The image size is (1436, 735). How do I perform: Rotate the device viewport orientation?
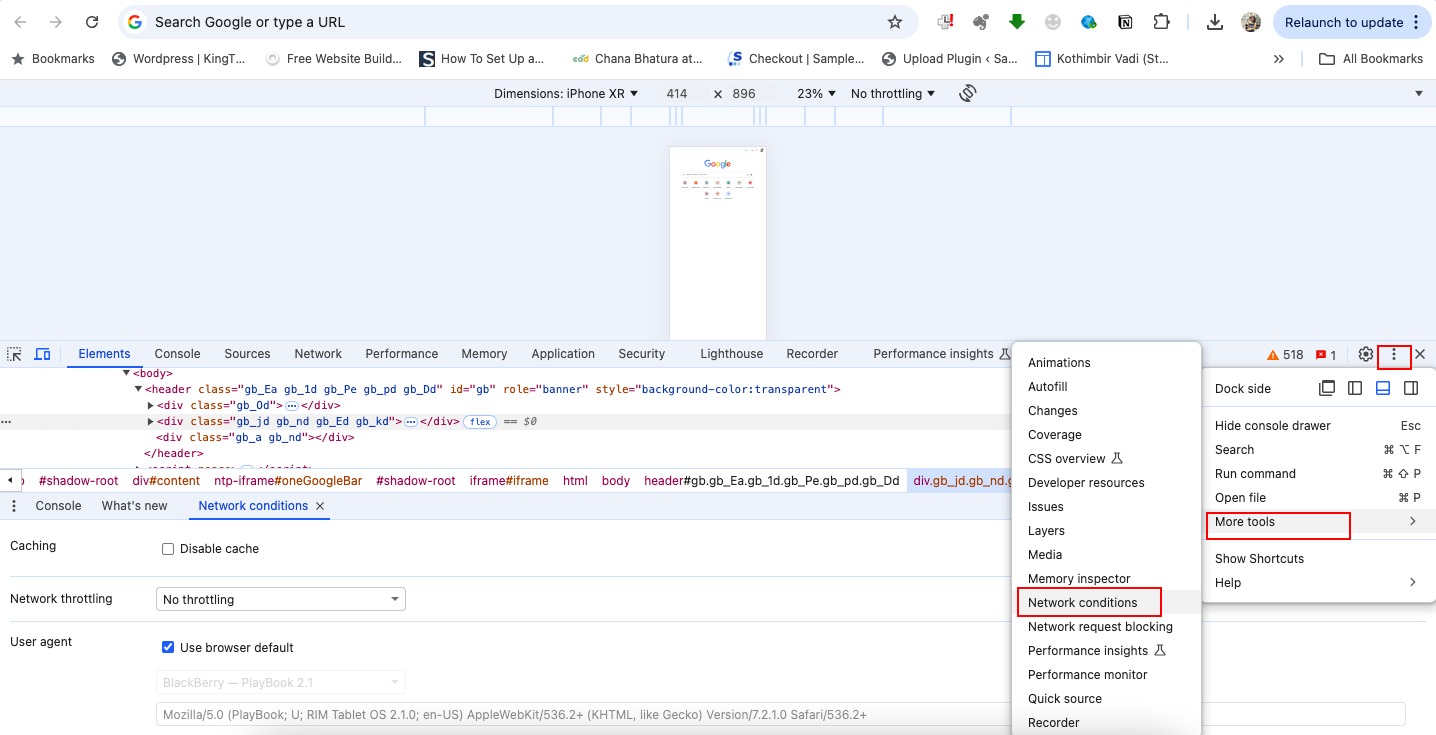pos(967,93)
